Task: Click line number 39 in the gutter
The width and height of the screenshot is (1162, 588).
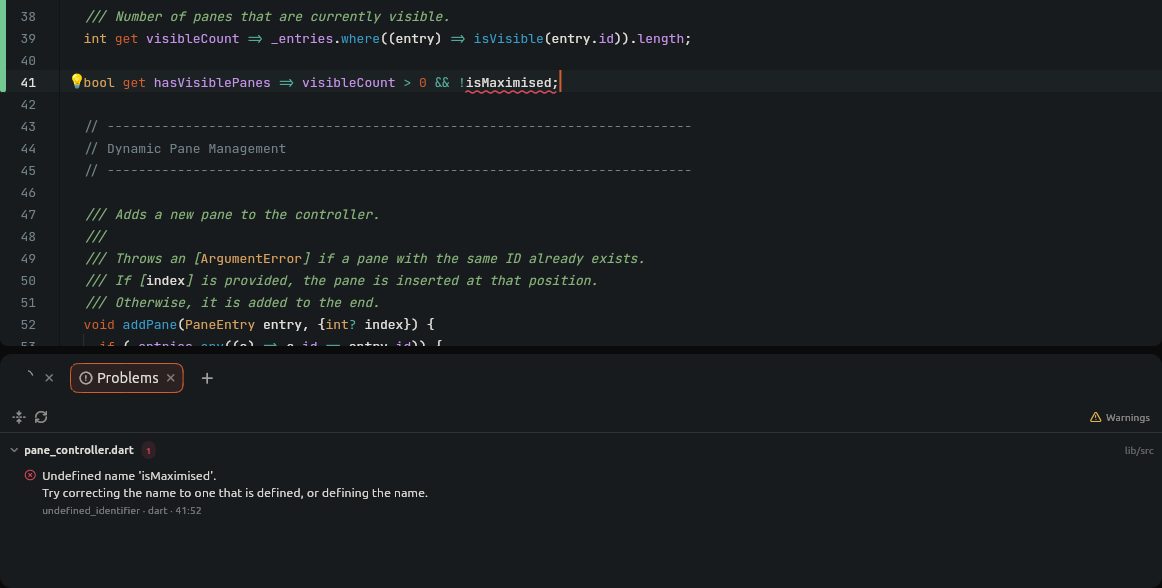Action: pos(28,39)
